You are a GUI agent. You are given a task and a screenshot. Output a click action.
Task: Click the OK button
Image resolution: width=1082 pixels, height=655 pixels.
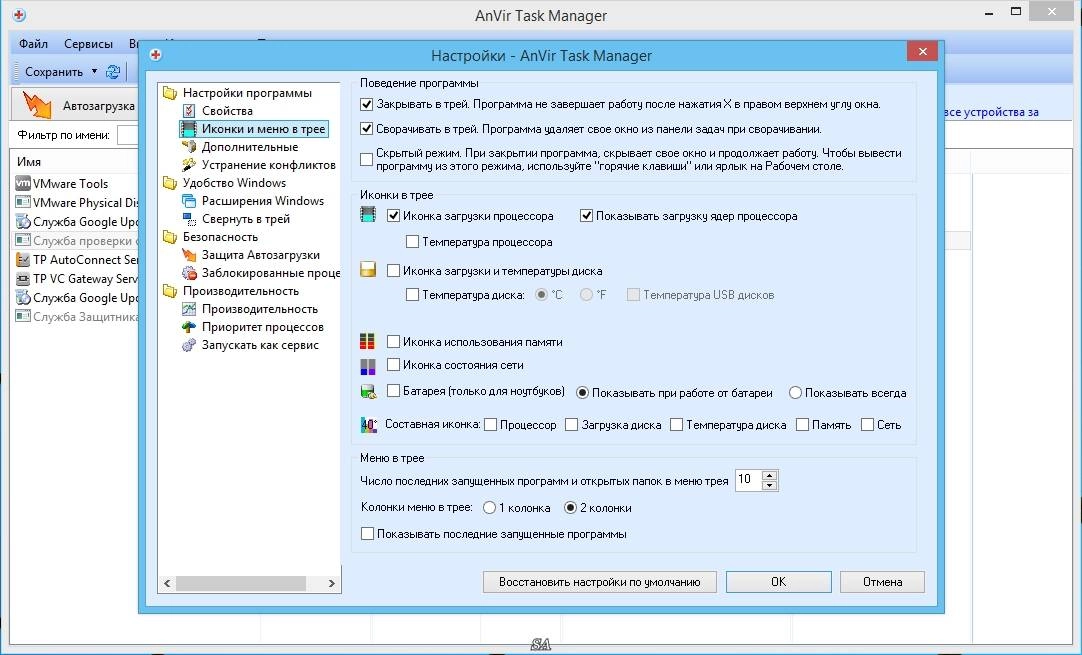pos(778,582)
